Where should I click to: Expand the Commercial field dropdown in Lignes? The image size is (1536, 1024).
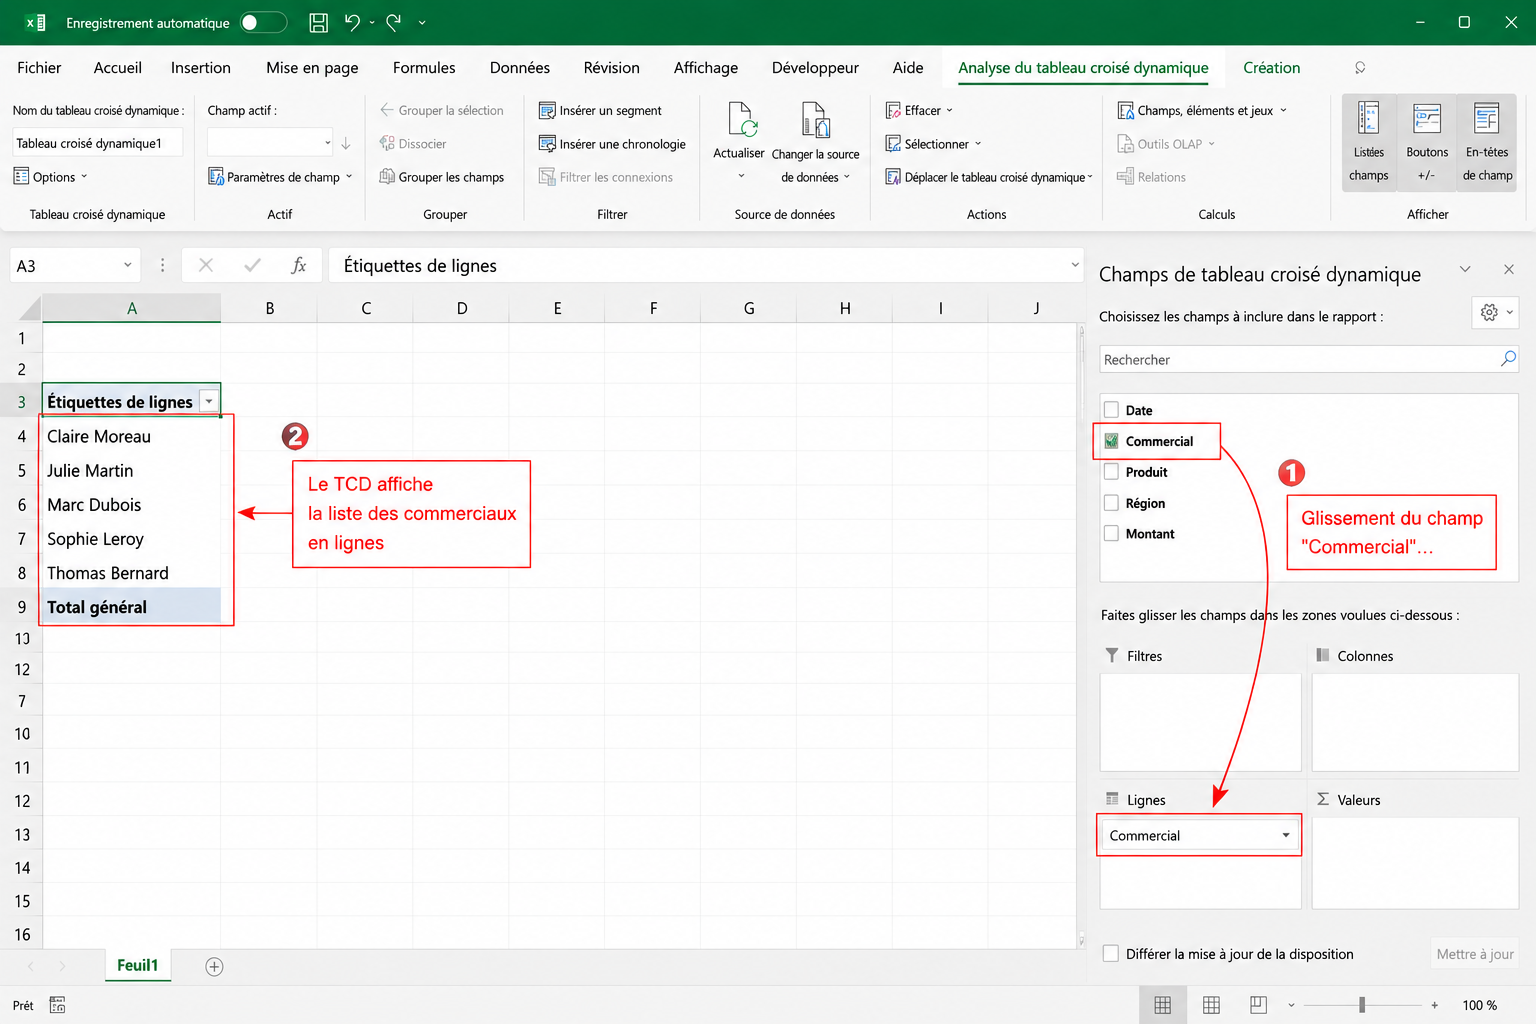1286,836
